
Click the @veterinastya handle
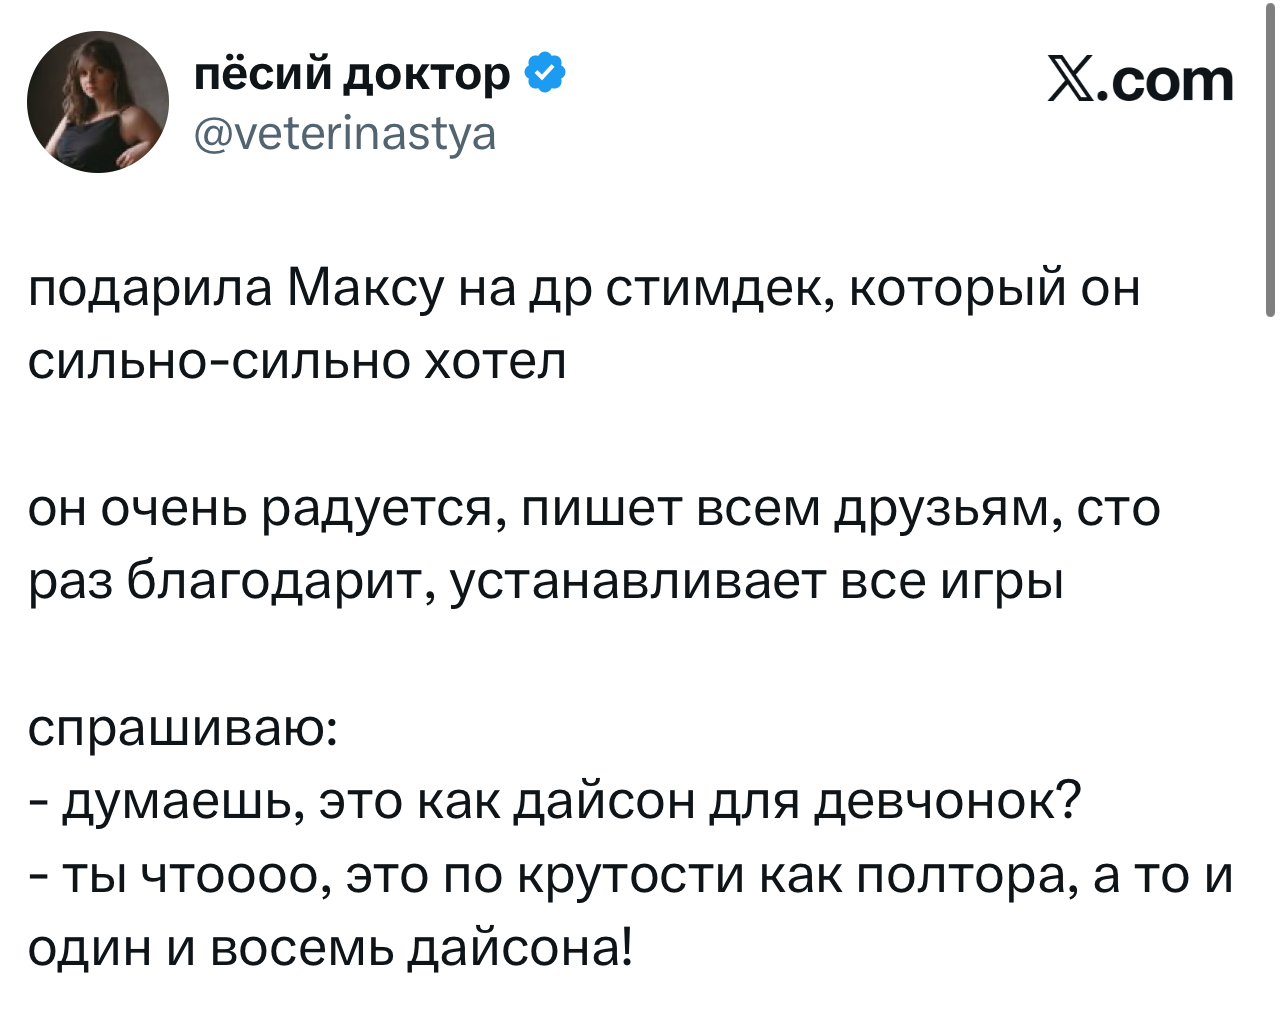coord(344,133)
